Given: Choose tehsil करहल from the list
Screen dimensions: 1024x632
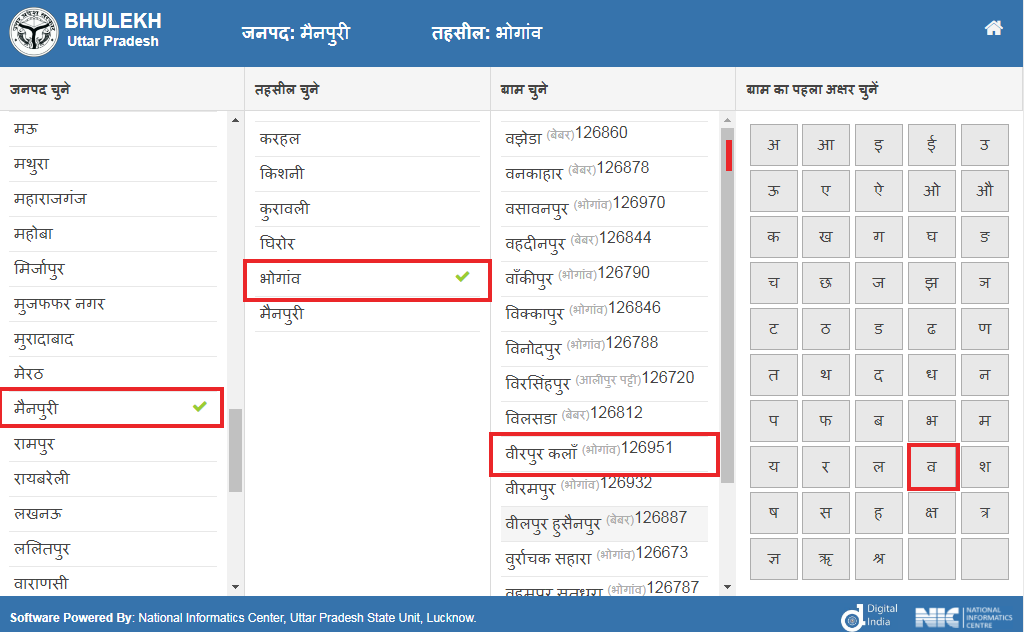Looking at the screenshot, I should [280, 139].
